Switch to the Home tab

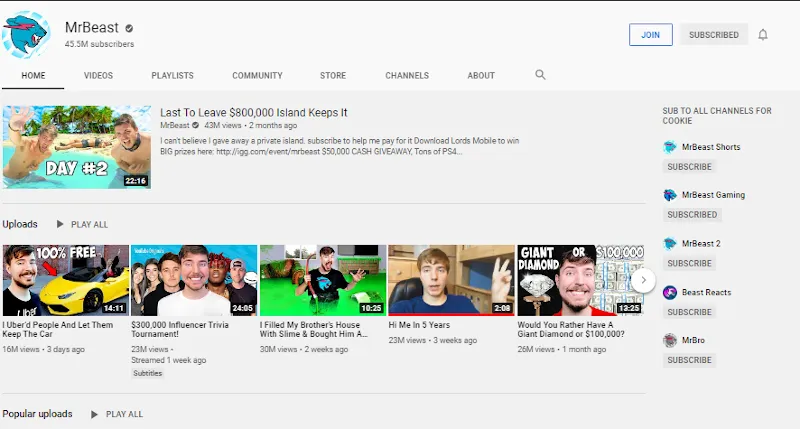33,75
